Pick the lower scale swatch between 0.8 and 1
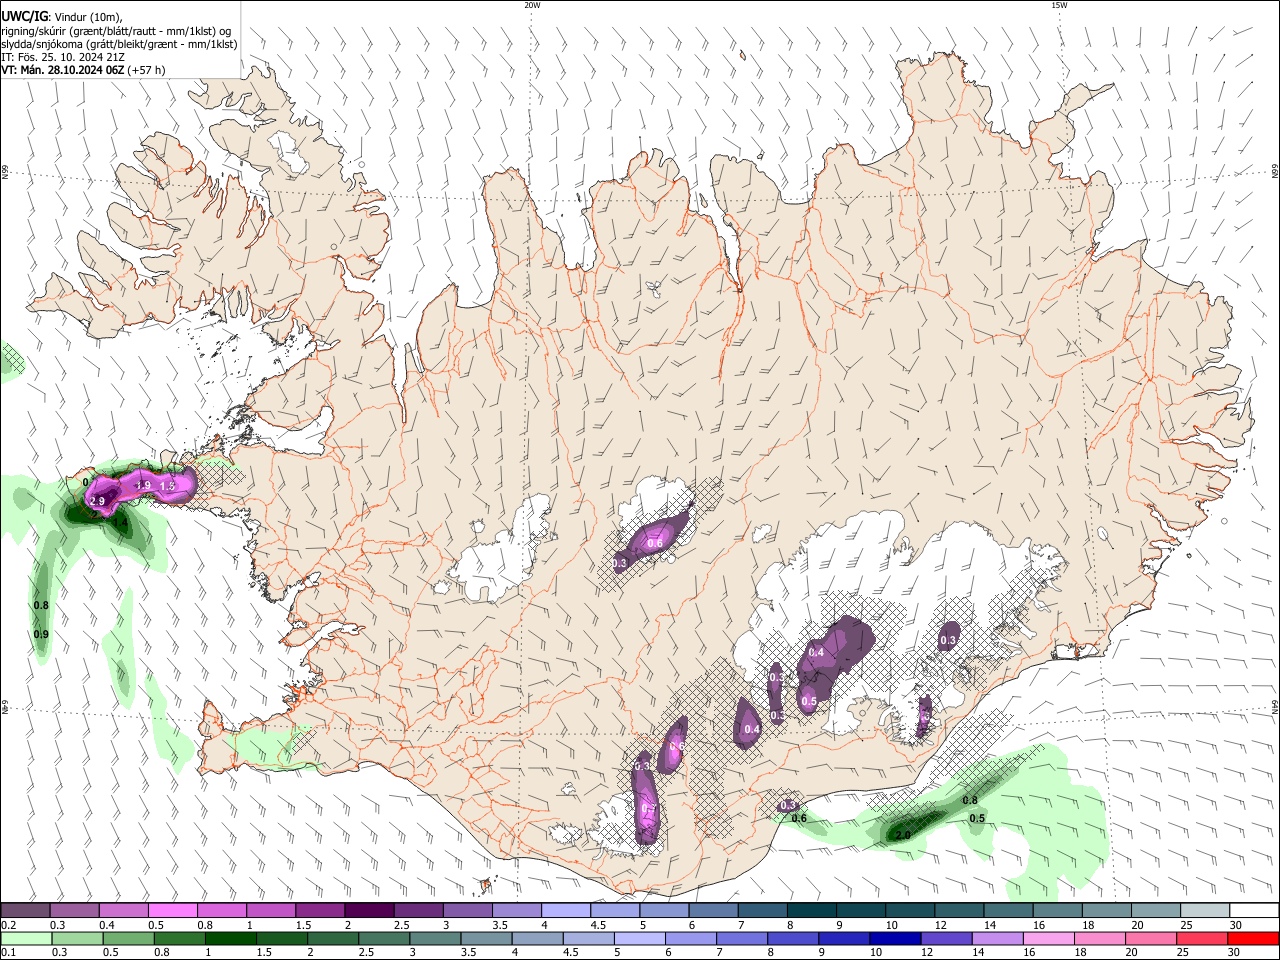 point(179,938)
